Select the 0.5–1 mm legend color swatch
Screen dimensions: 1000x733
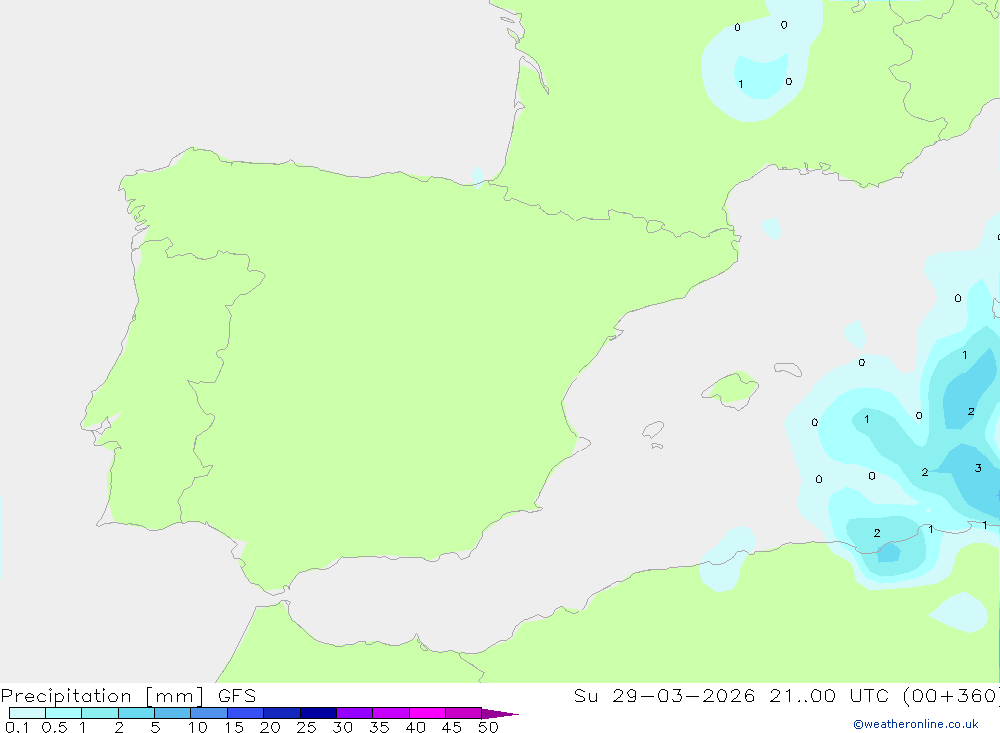tap(63, 713)
